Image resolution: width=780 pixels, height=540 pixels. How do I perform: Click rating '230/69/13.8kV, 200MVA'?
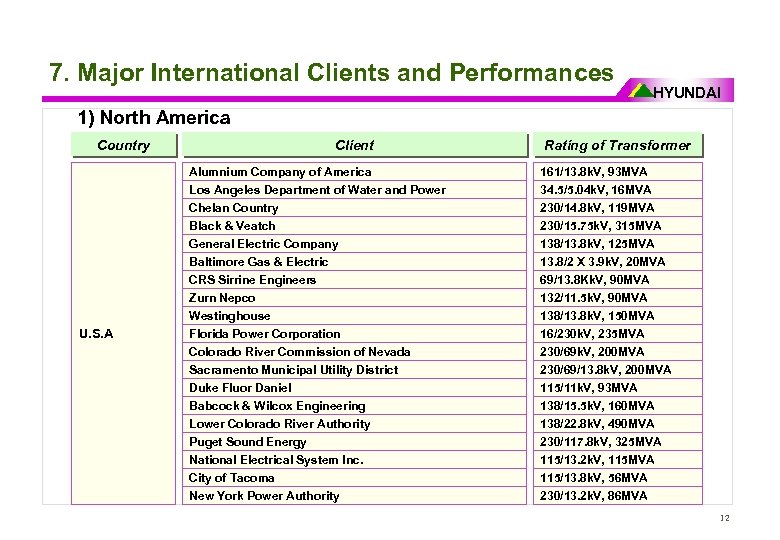[618, 369]
